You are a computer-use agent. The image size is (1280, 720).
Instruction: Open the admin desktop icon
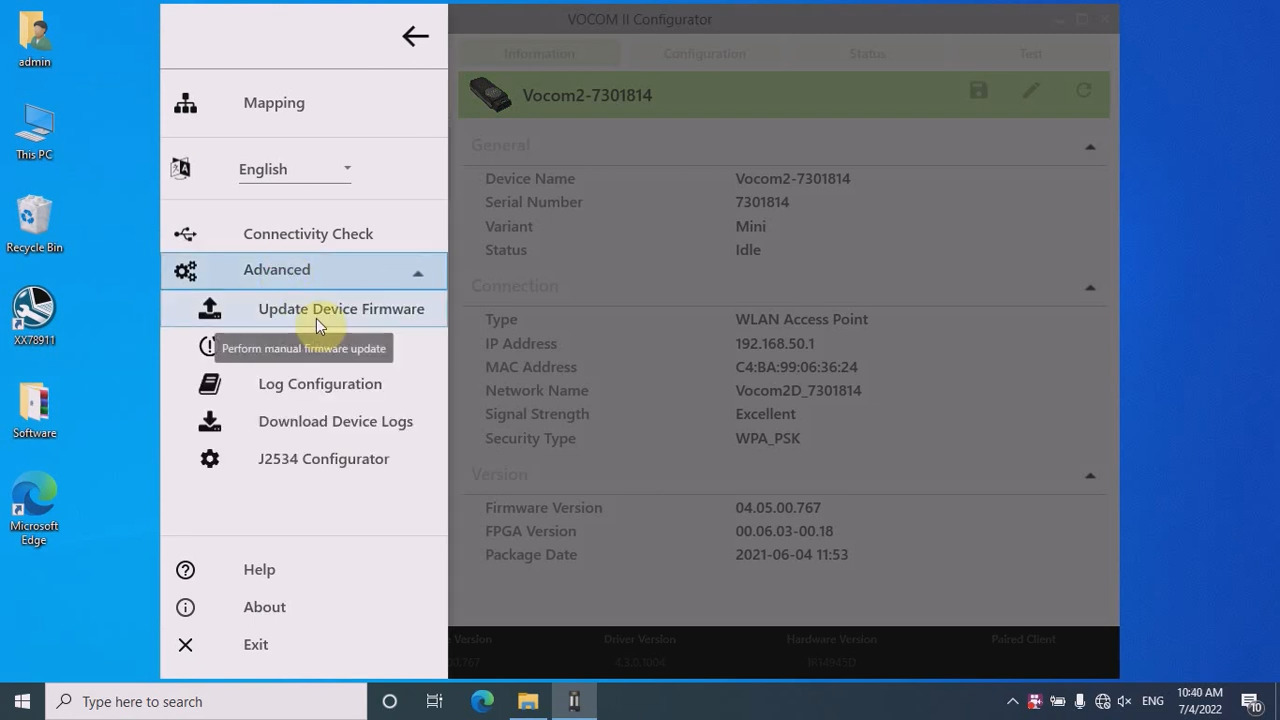[34, 39]
